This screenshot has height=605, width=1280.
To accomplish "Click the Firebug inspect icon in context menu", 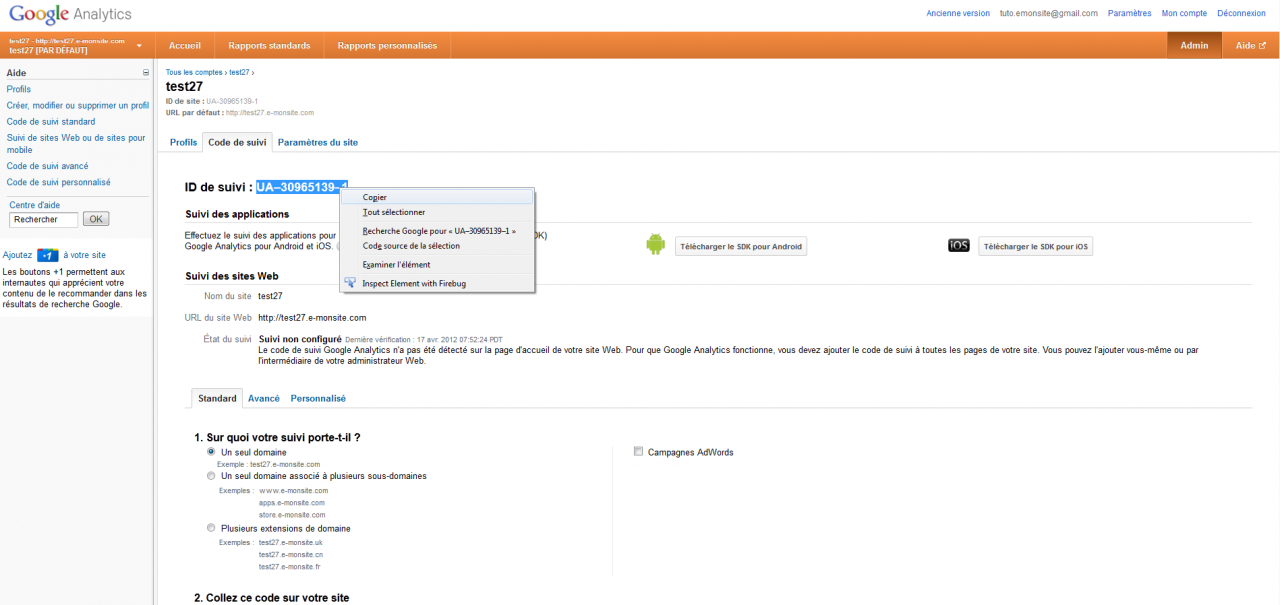I will coord(350,283).
